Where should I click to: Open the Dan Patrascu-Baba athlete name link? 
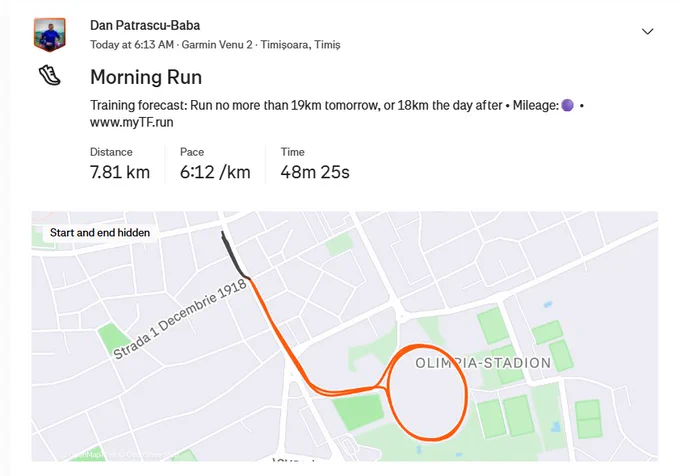point(145,26)
